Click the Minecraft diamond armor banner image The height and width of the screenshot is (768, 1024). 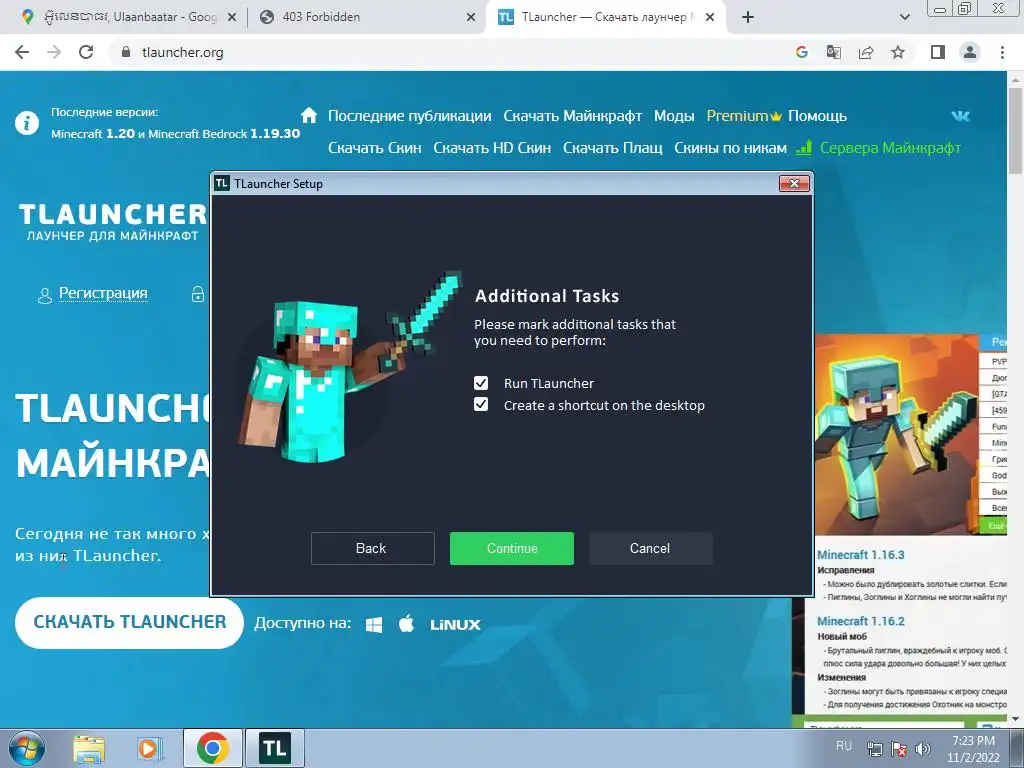click(897, 434)
